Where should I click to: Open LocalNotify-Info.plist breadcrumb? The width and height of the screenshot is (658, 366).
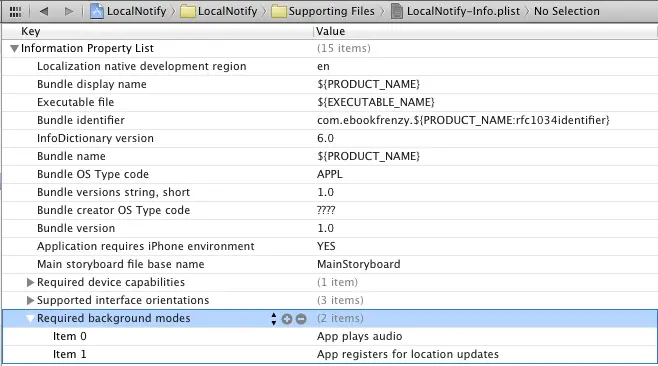pos(456,11)
